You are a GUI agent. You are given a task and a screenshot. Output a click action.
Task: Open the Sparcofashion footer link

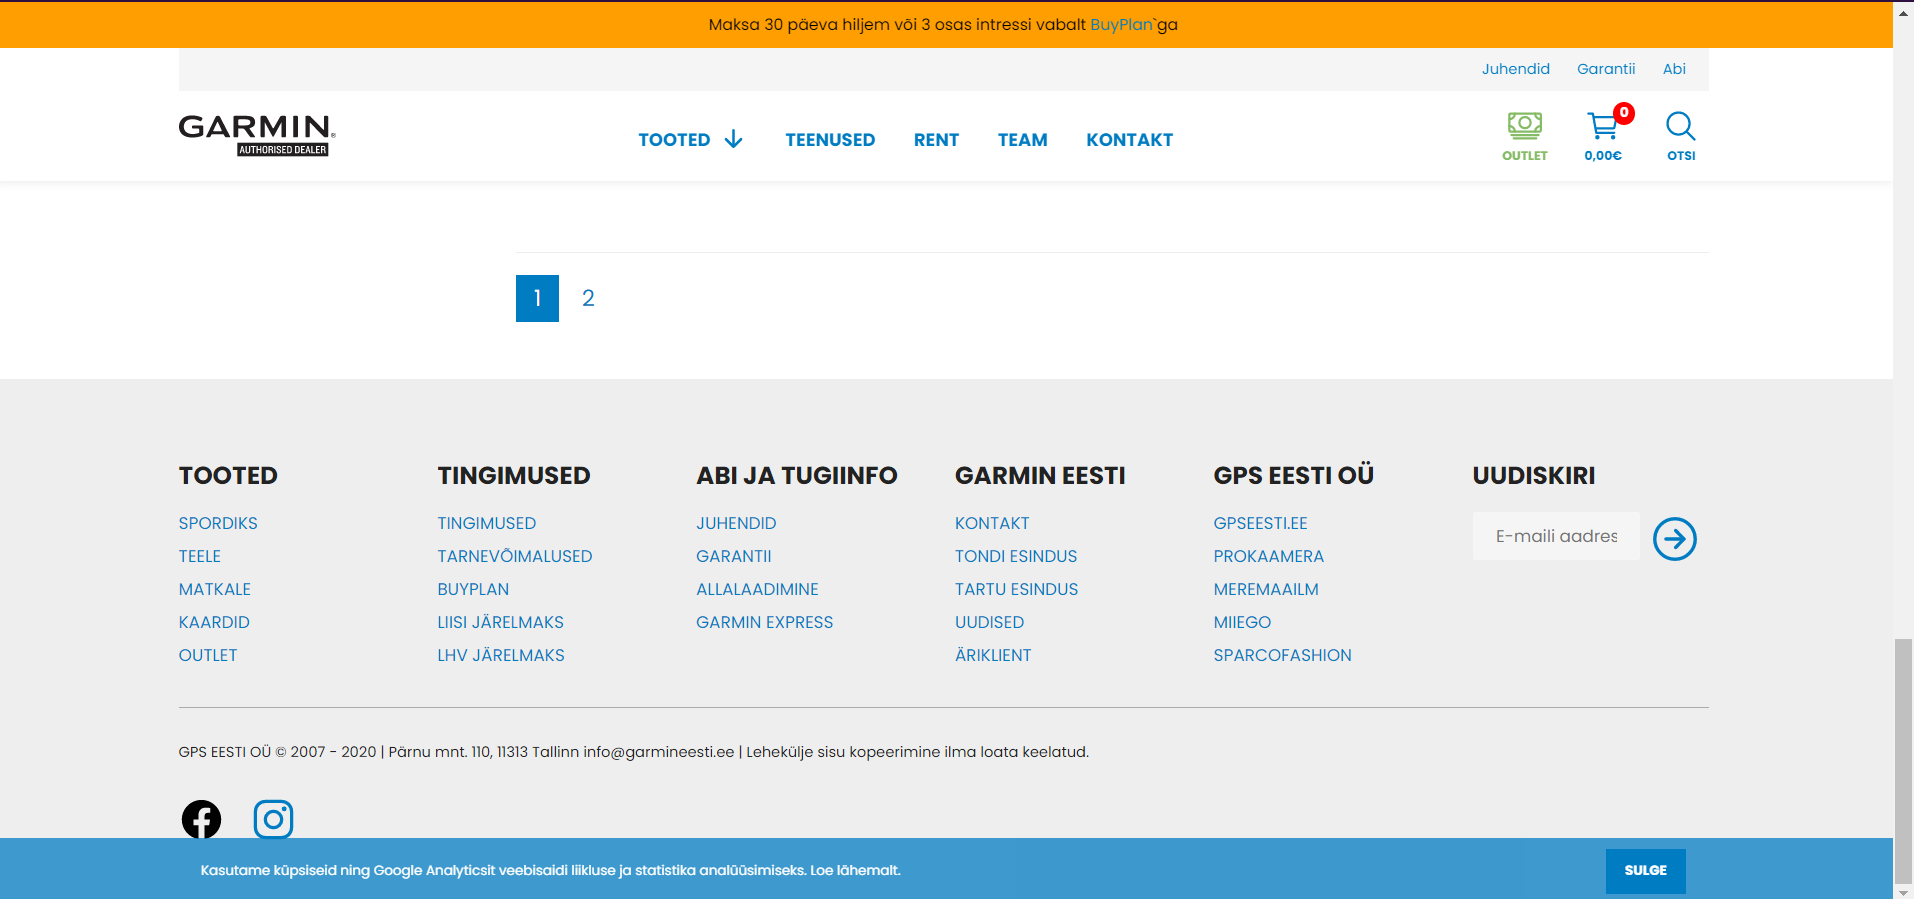click(1282, 655)
